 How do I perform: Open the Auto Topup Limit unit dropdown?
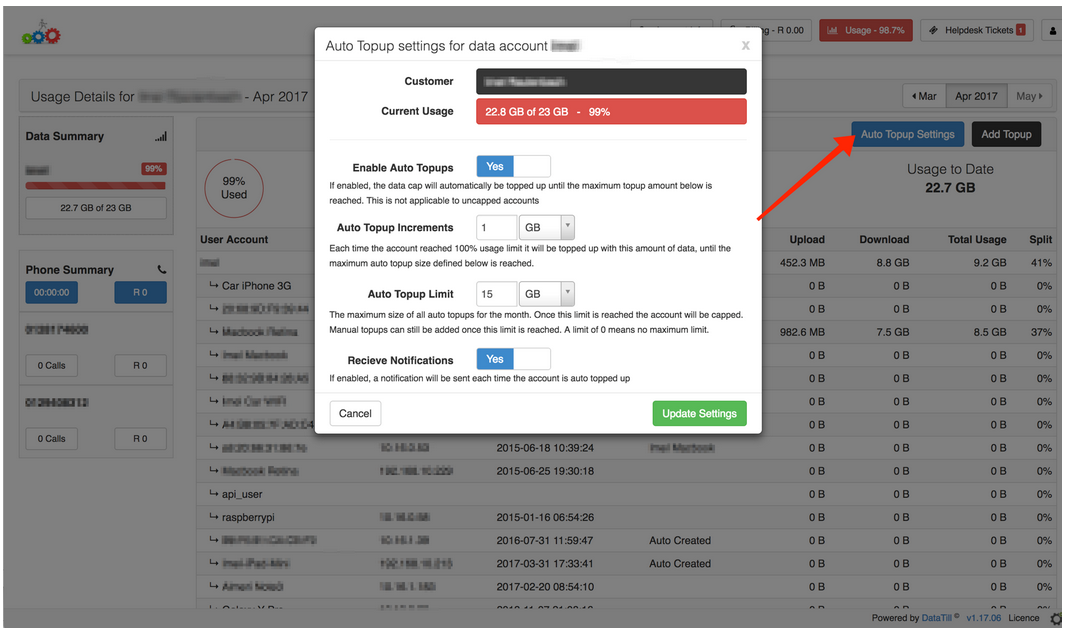[547, 294]
